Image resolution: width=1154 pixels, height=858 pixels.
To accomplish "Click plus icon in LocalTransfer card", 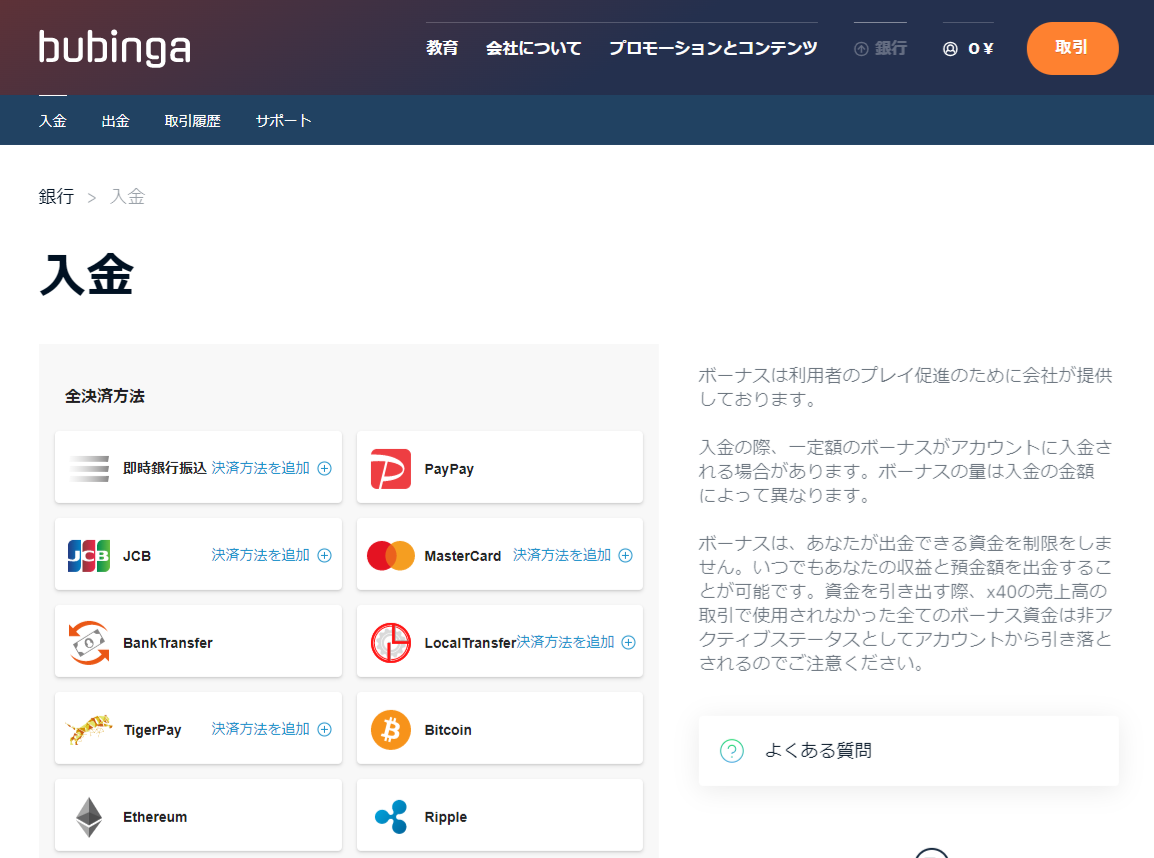I will click(x=629, y=642).
